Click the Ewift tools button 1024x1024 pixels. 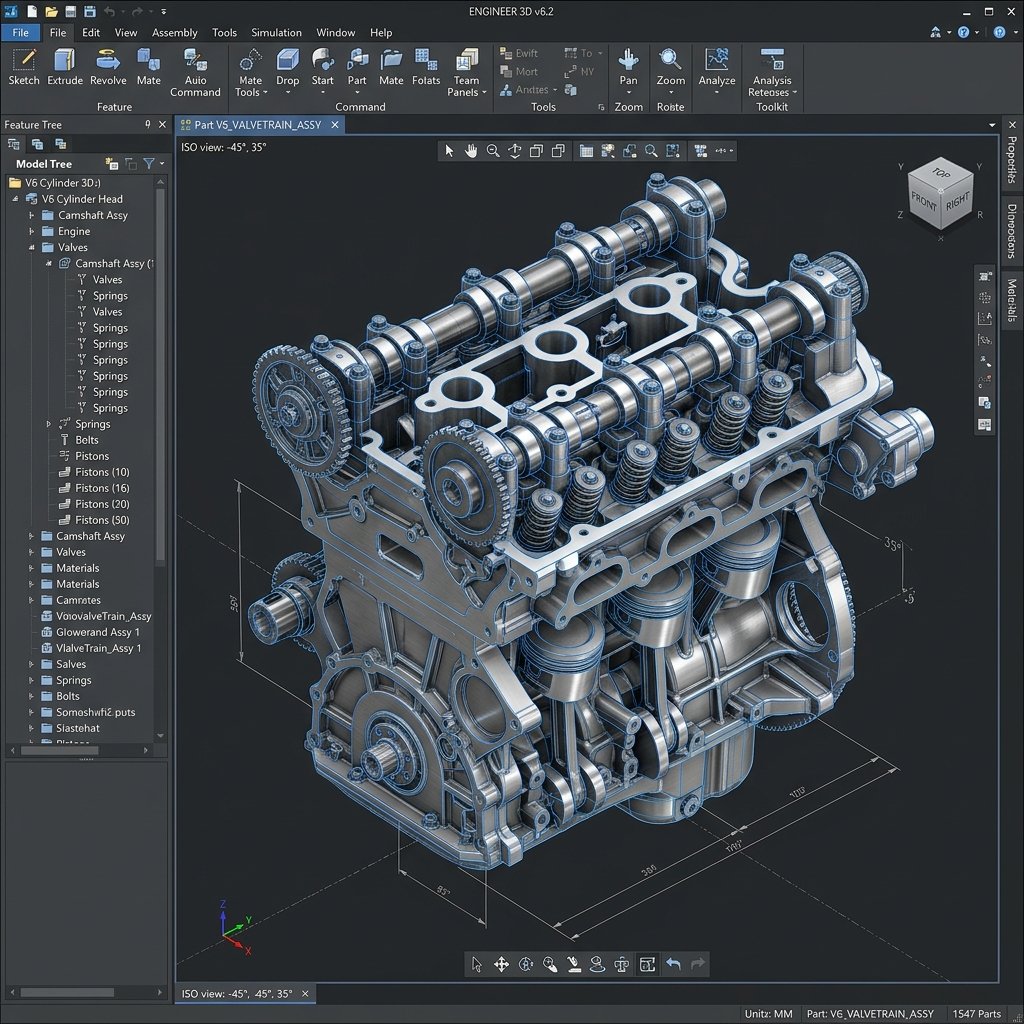click(519, 53)
